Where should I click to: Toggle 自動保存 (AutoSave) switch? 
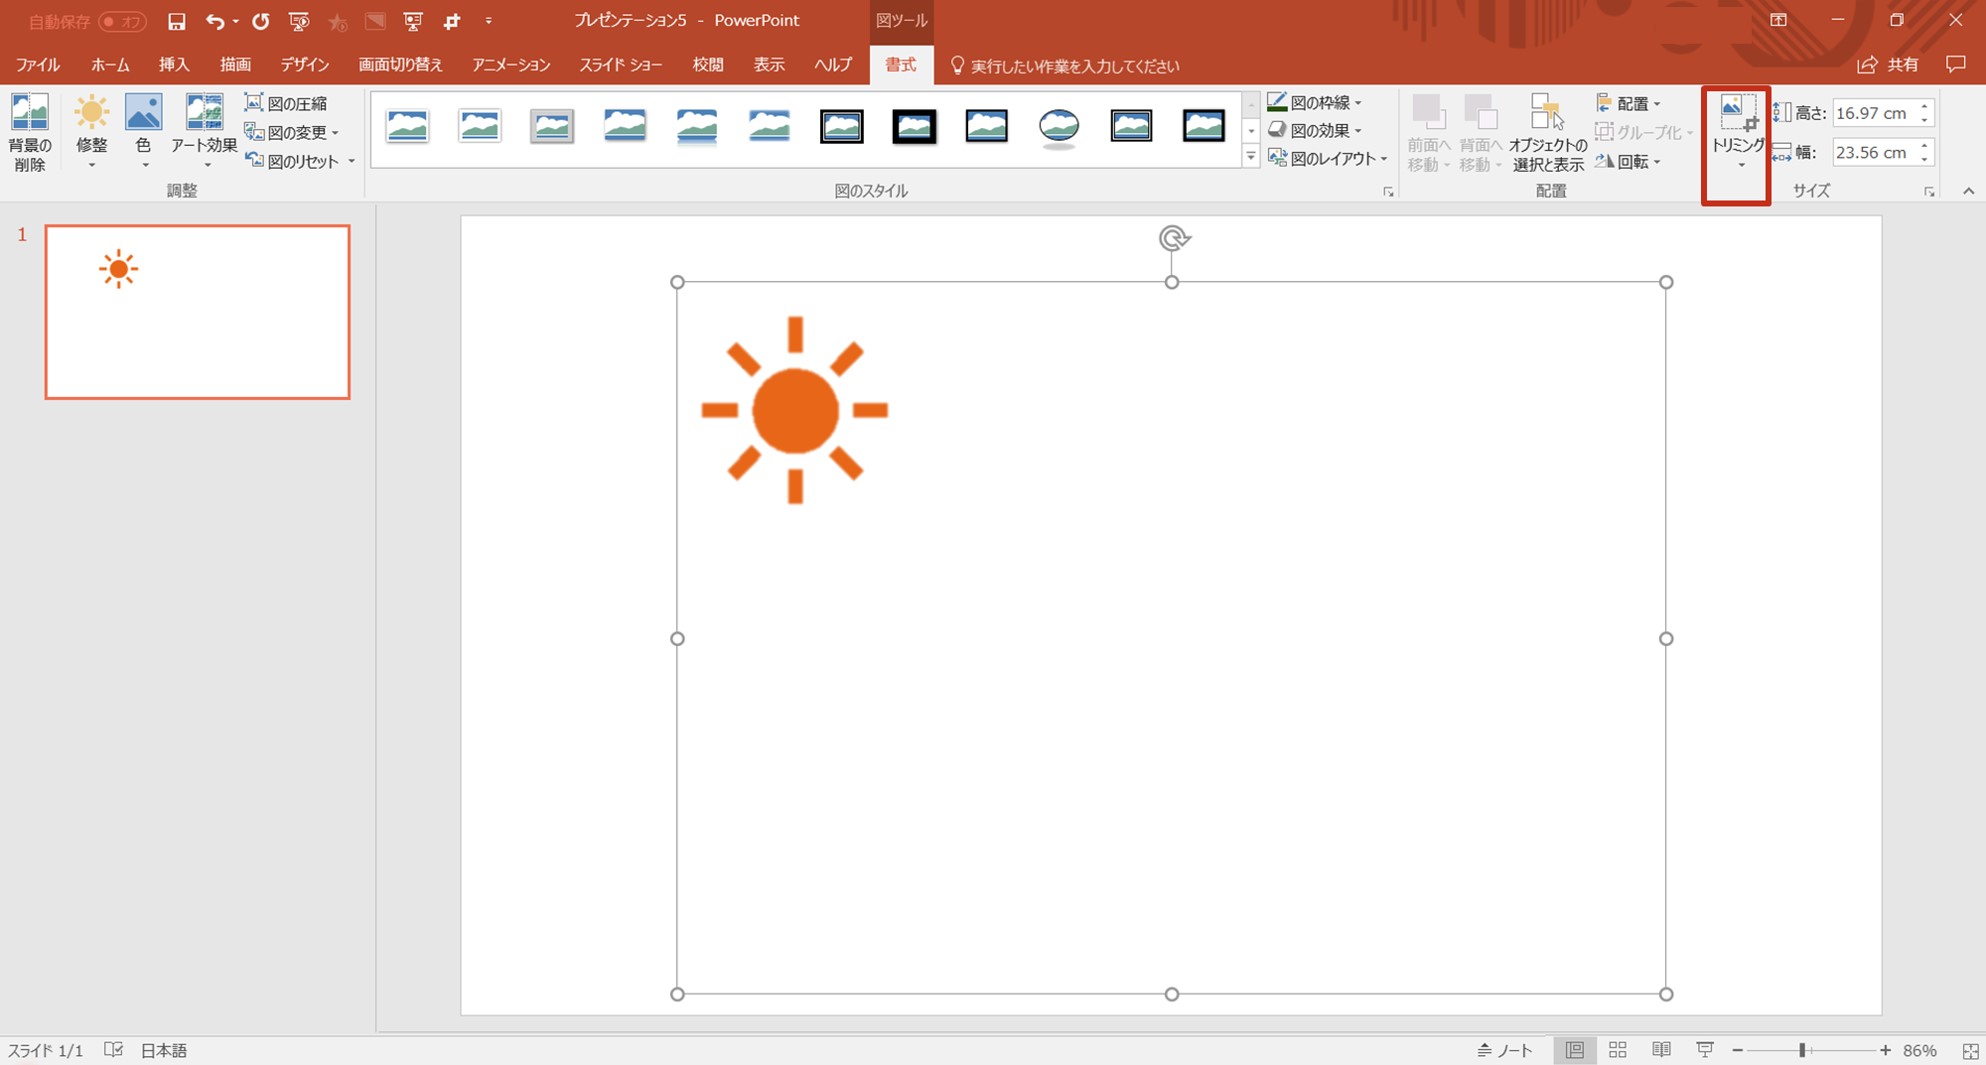[x=122, y=21]
